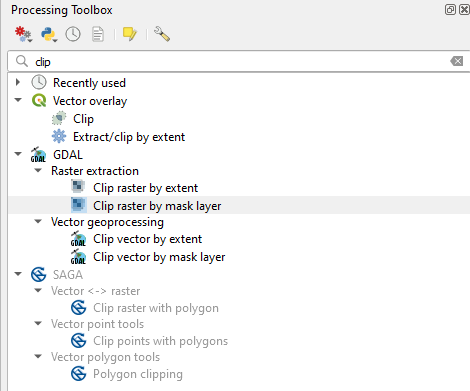Image resolution: width=470 pixels, height=391 pixels.
Task: Select 'Clip vector by extent' algorithm
Action: pos(148,239)
